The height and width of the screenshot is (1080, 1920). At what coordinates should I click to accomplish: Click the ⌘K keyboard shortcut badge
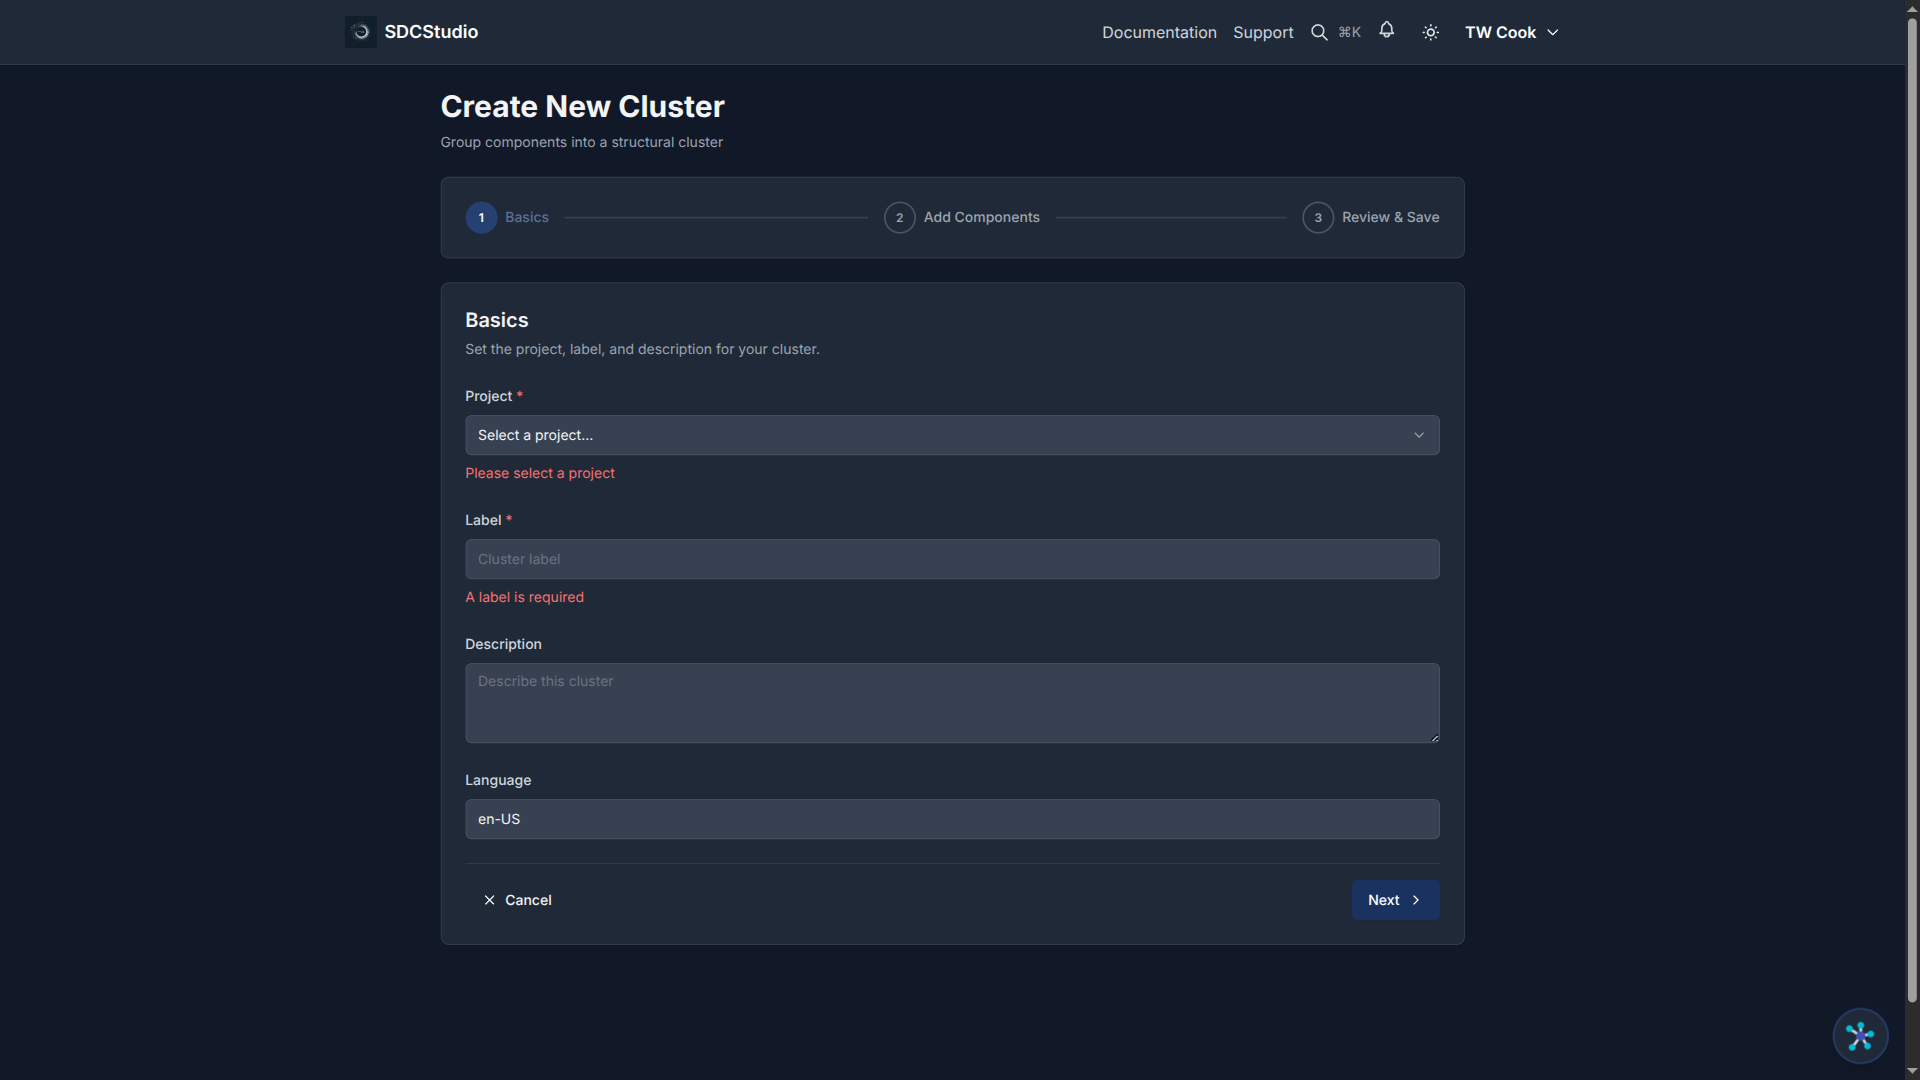[x=1349, y=31]
